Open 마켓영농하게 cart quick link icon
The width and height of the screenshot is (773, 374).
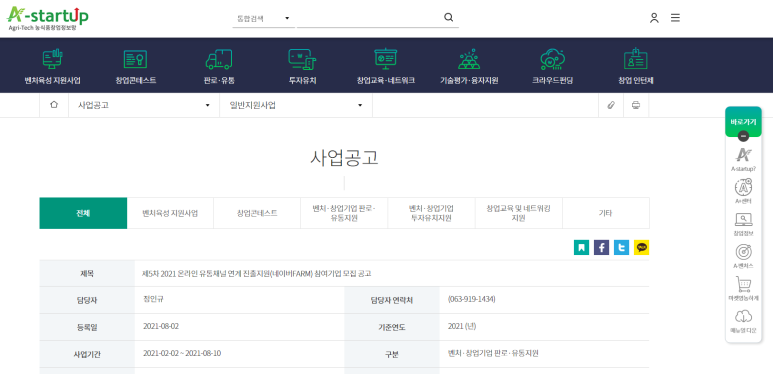click(743, 284)
